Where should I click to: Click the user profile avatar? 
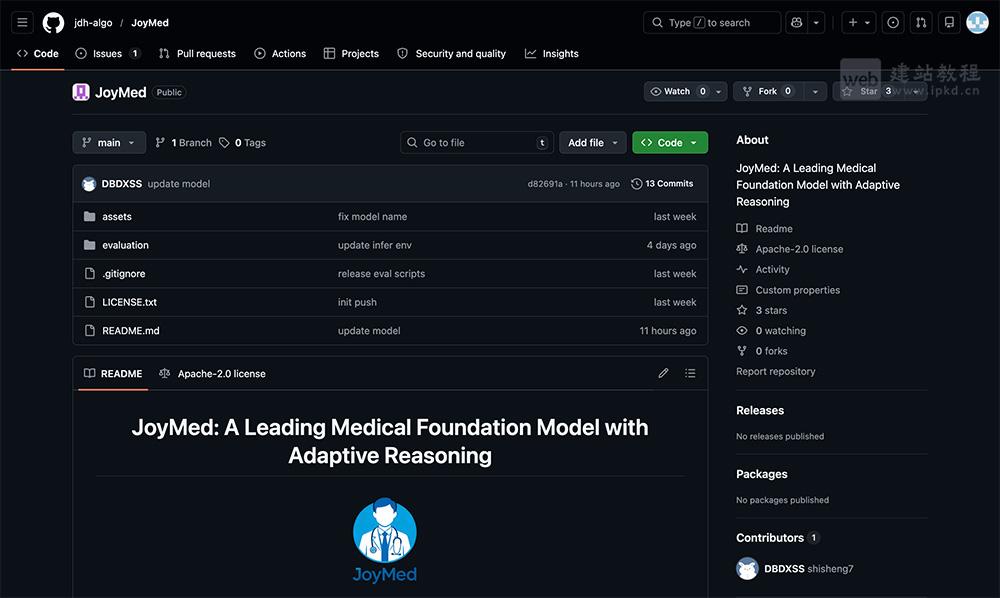pyautogui.click(x=977, y=22)
